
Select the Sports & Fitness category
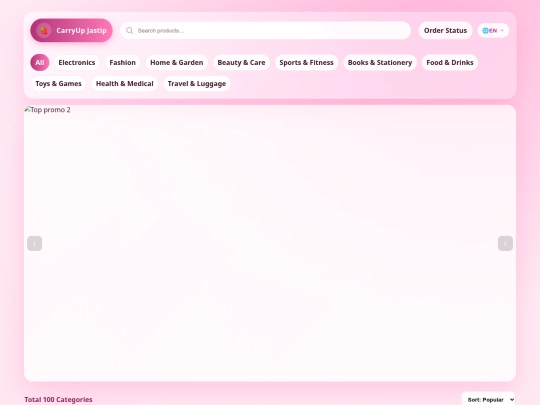307,62
